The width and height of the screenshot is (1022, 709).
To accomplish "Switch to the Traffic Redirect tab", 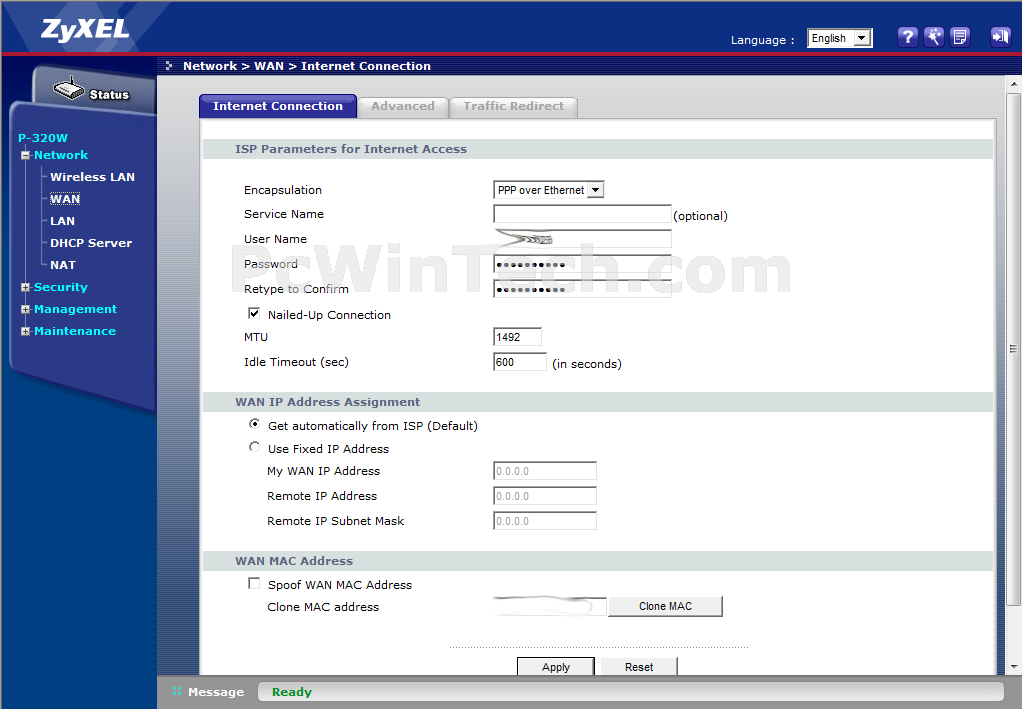I will point(514,107).
